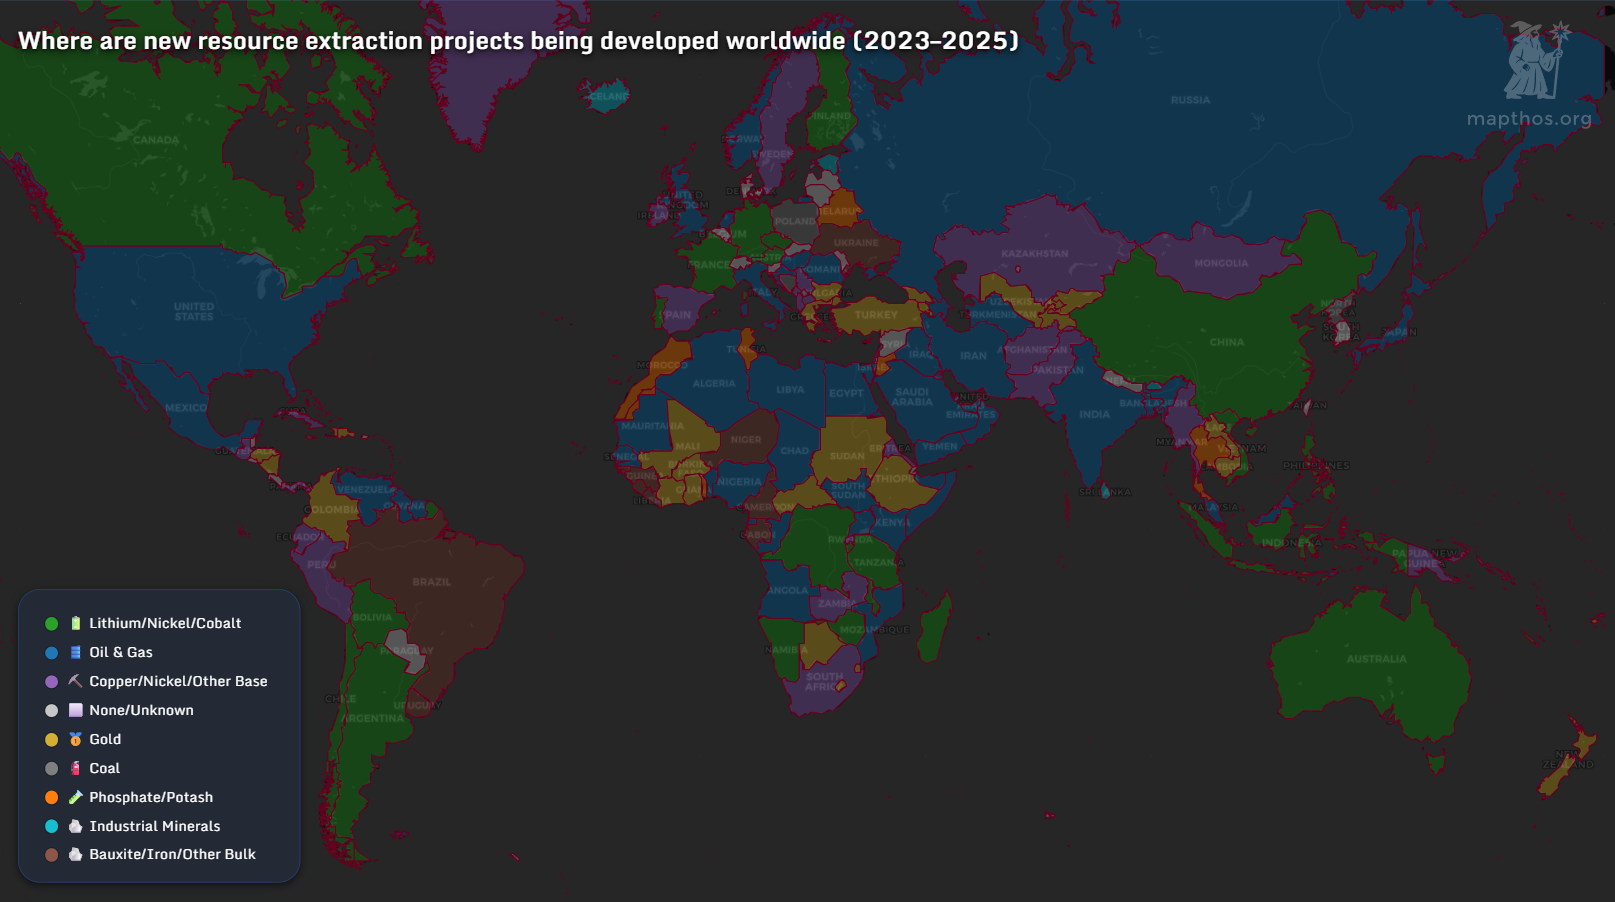Click the Phosphate/Potash test tube icon
1615x902 pixels.
[75, 797]
